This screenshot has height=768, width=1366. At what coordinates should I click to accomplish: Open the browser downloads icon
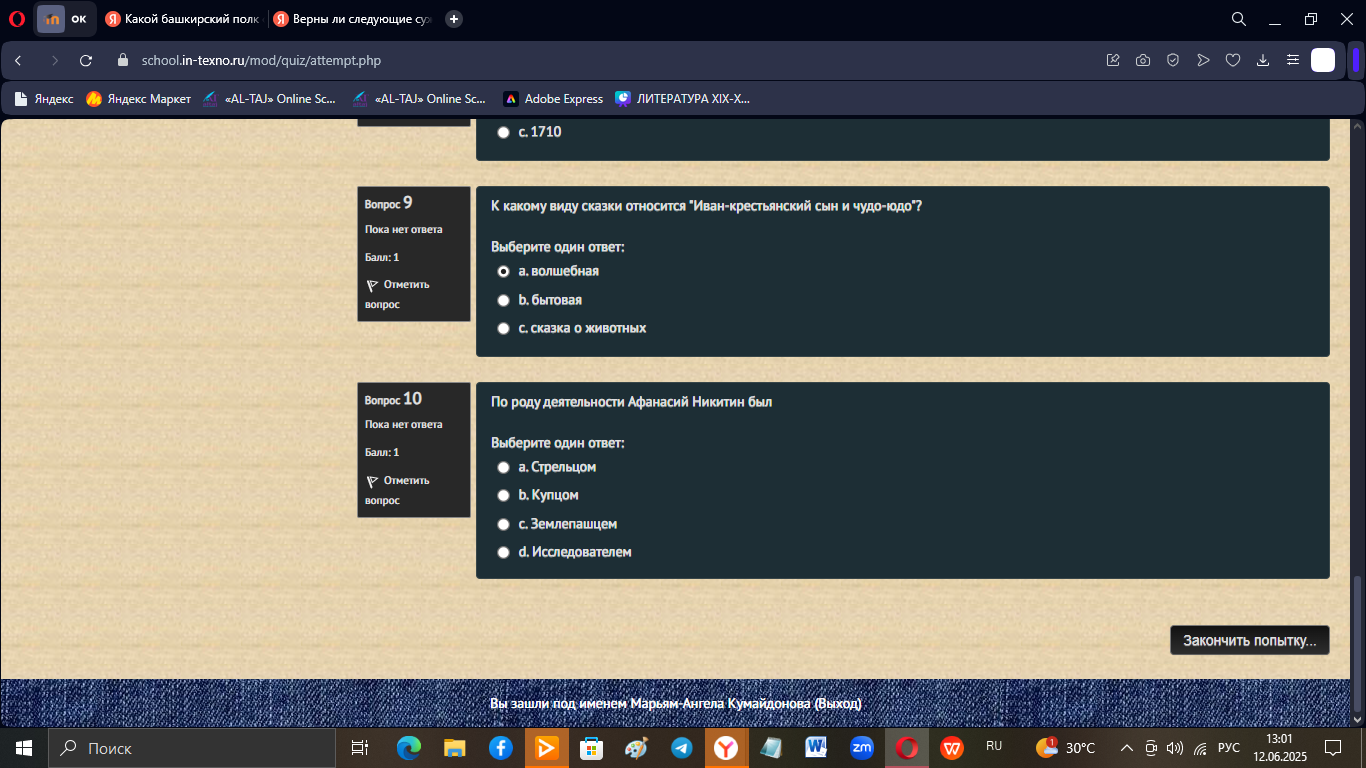click(1263, 60)
